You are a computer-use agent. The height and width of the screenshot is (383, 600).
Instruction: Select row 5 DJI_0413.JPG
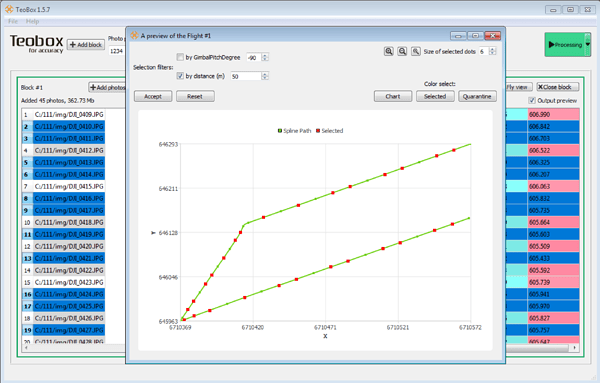point(69,162)
